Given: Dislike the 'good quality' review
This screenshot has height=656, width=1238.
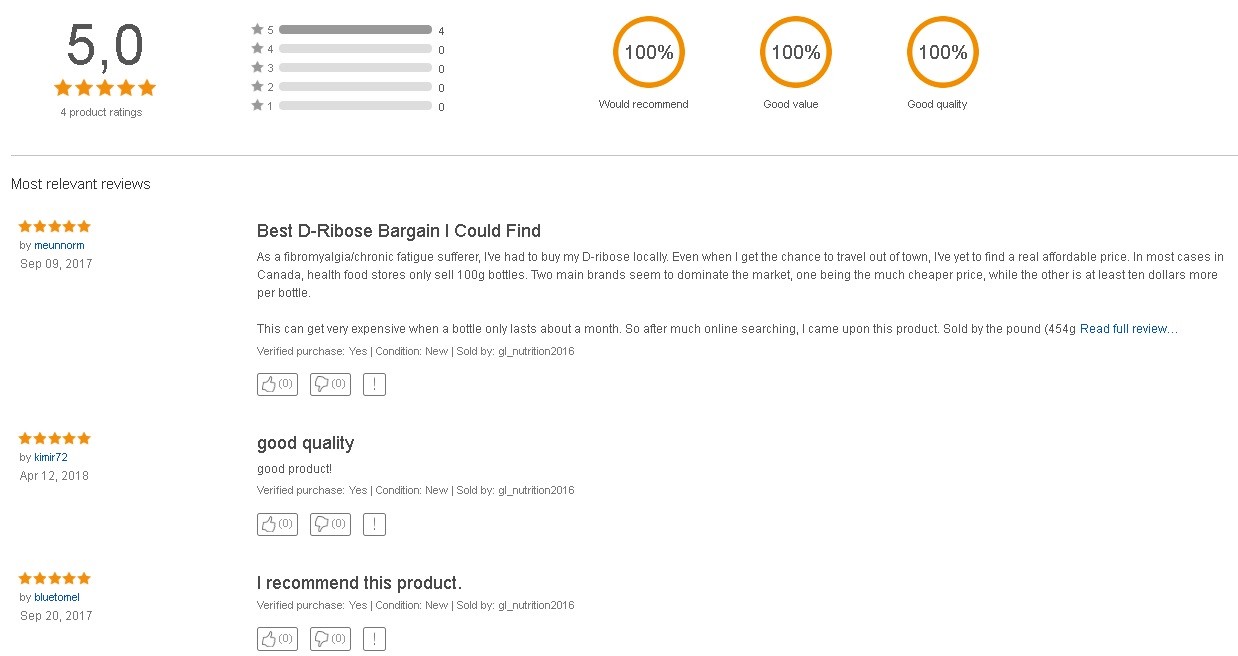Looking at the screenshot, I should click(330, 524).
